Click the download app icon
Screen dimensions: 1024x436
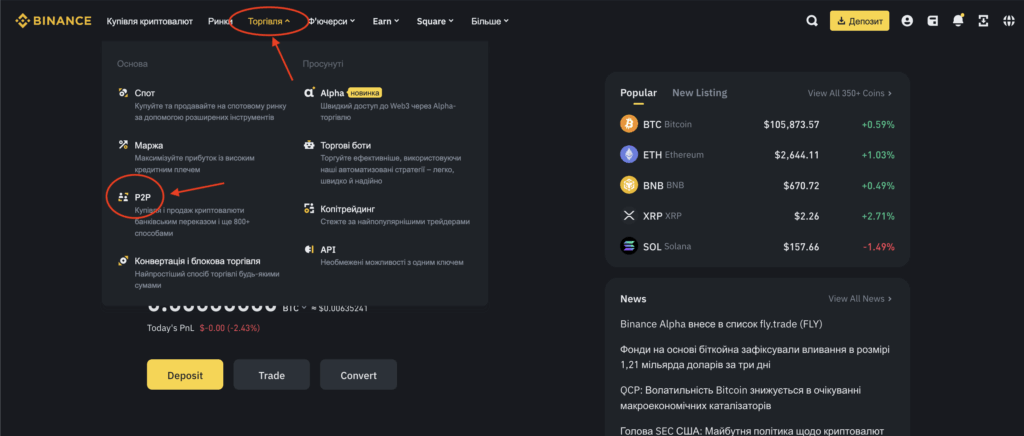(983, 20)
